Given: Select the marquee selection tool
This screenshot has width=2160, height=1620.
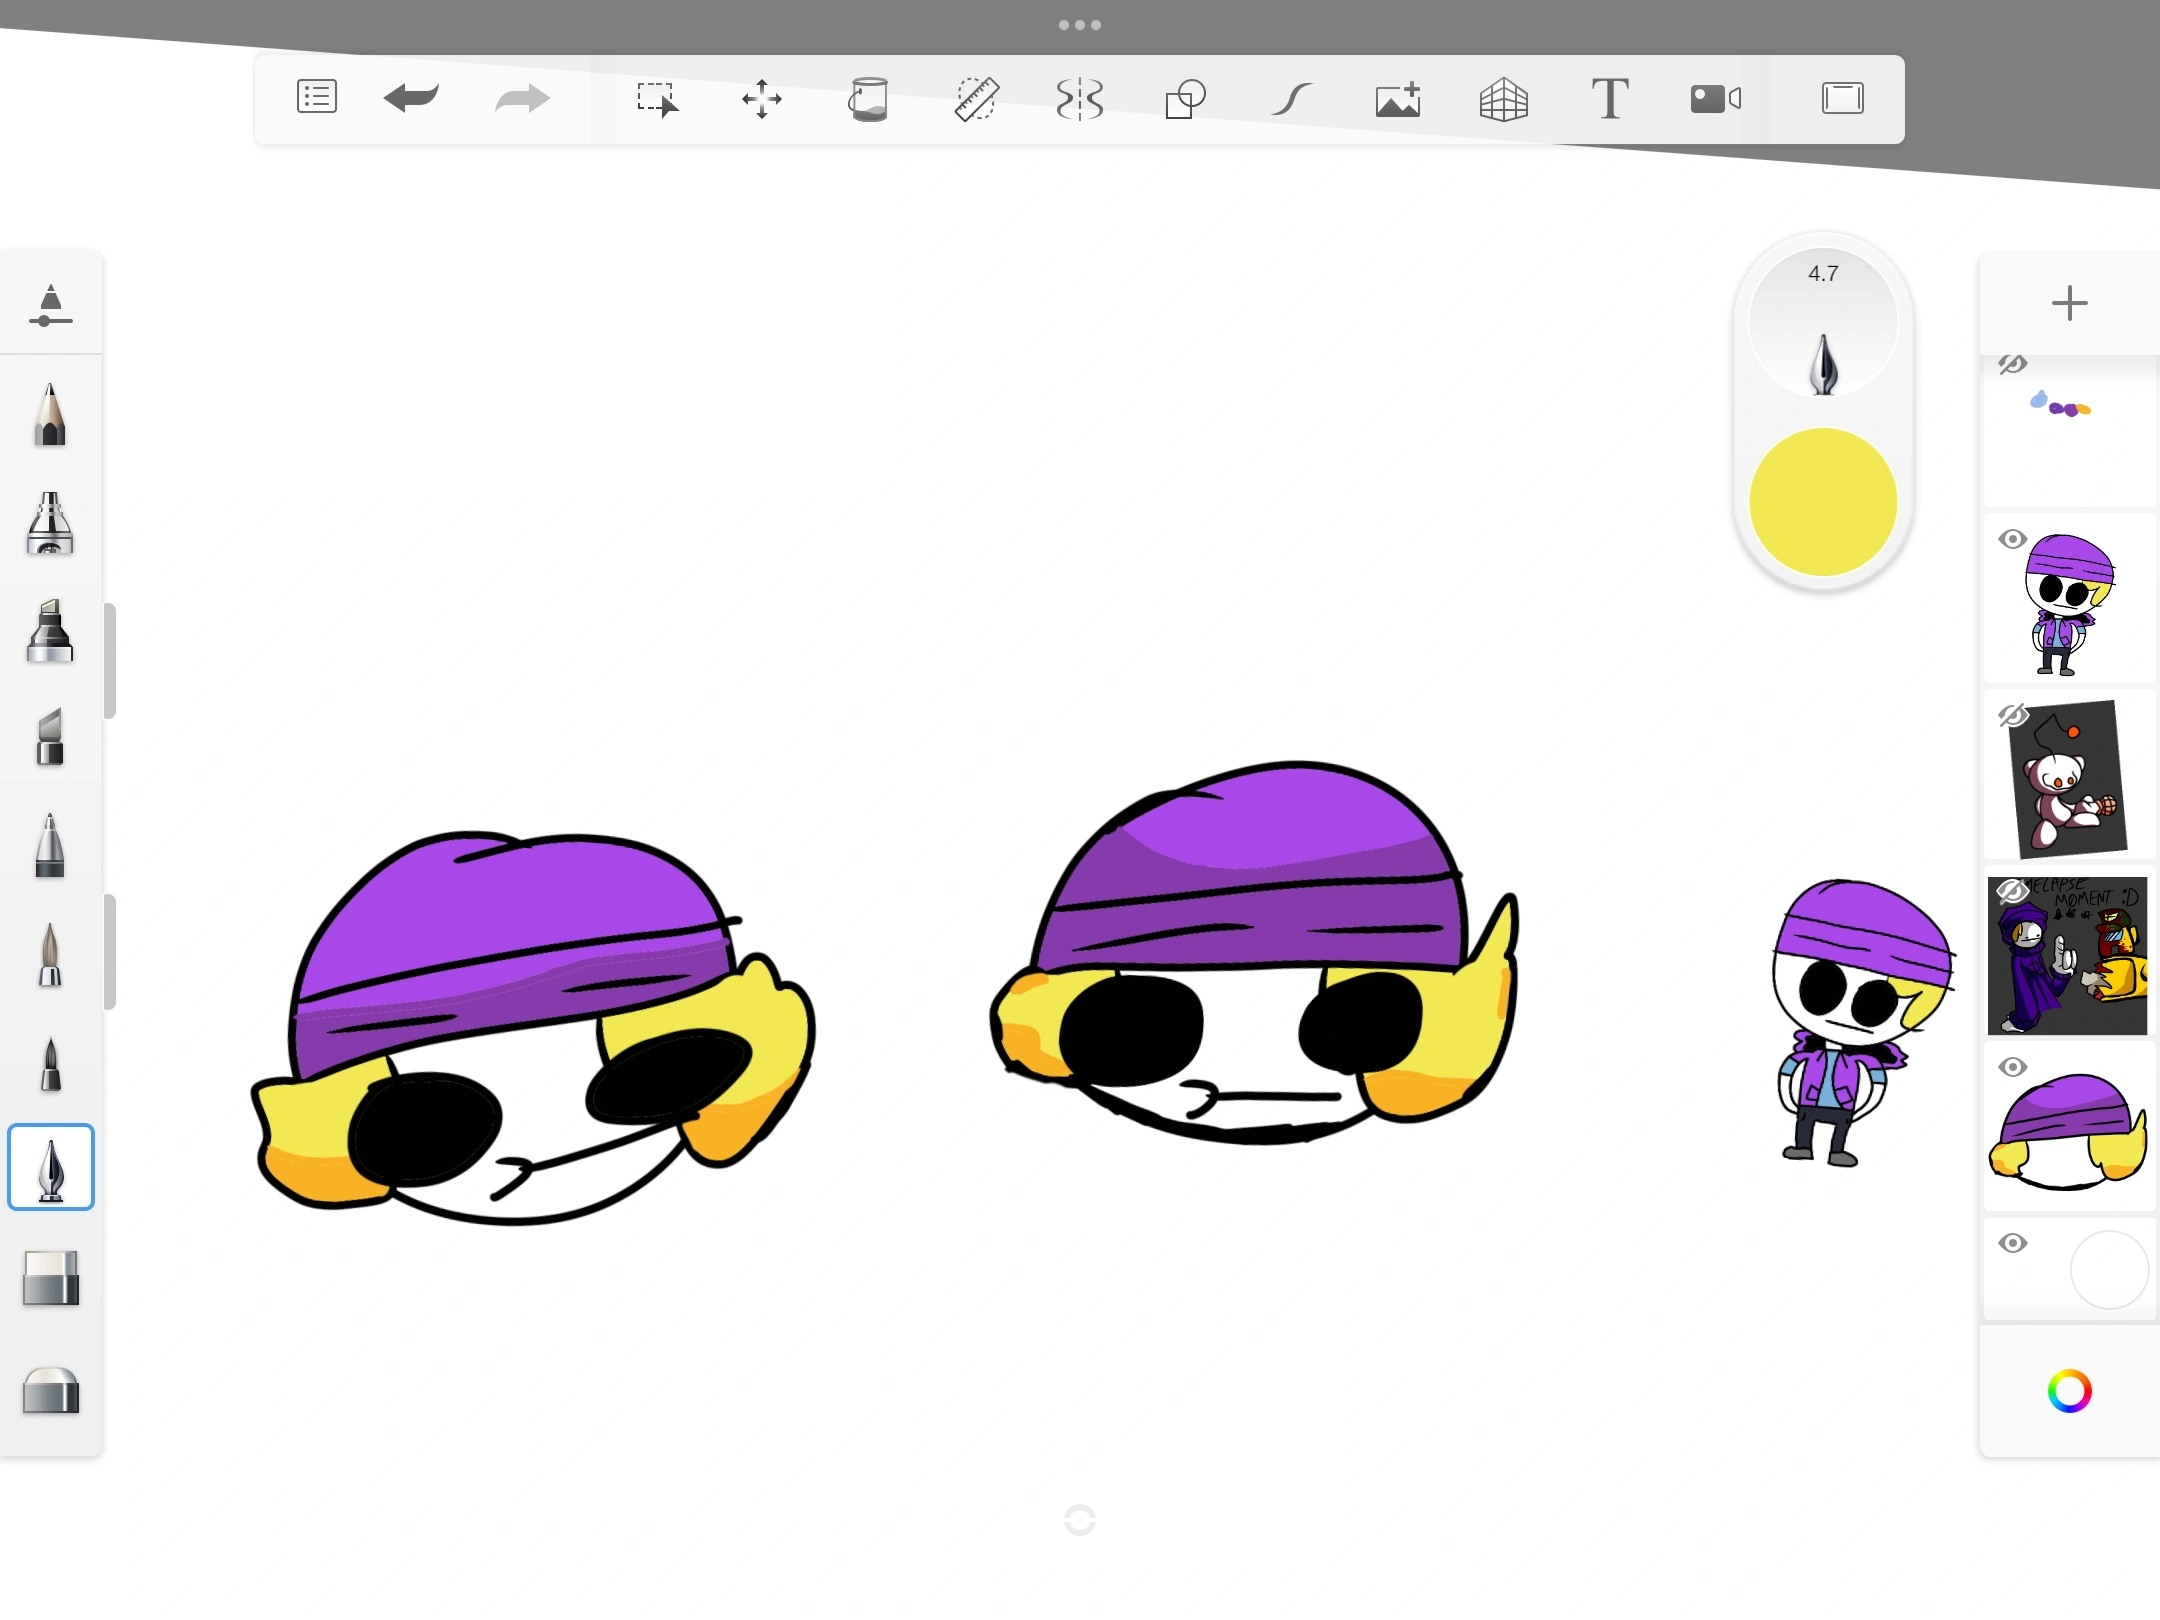Looking at the screenshot, I should pos(657,99).
